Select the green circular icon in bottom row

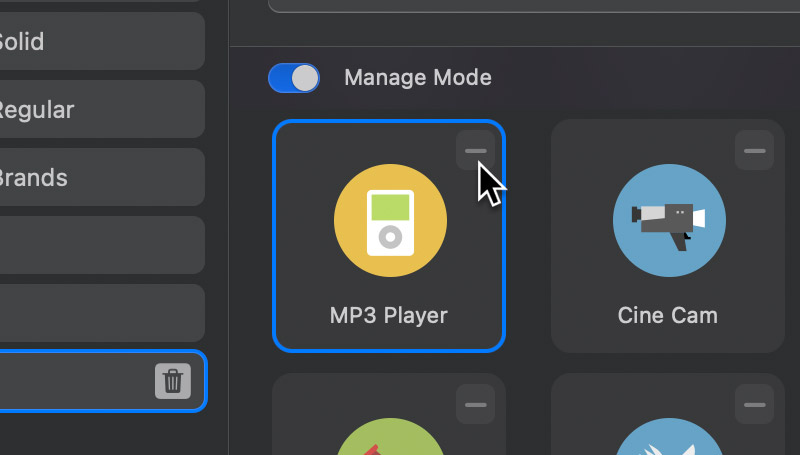coord(390,438)
